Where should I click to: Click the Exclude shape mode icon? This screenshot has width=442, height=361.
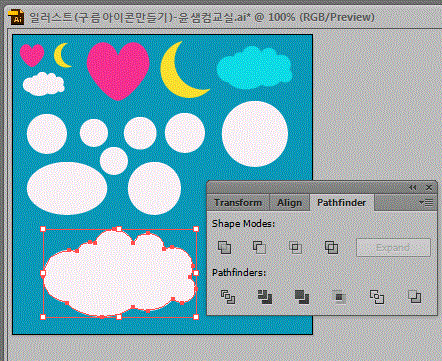(x=331, y=247)
